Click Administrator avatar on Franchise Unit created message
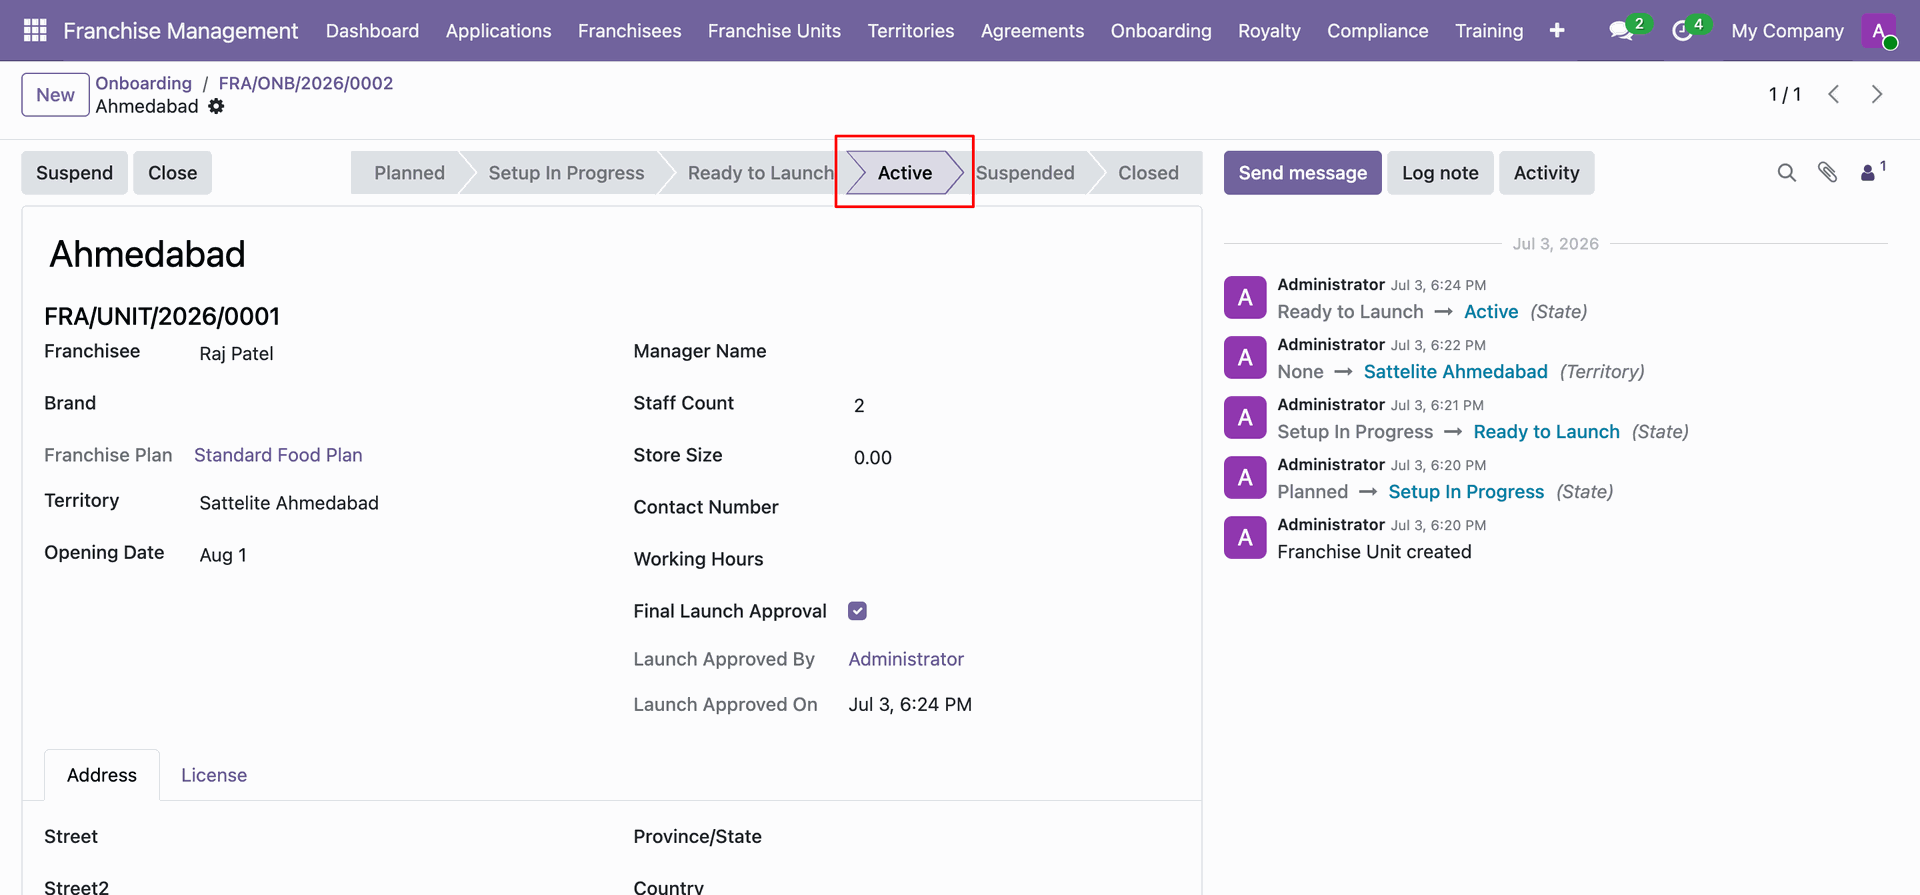The width and height of the screenshot is (1920, 895). pos(1245,537)
